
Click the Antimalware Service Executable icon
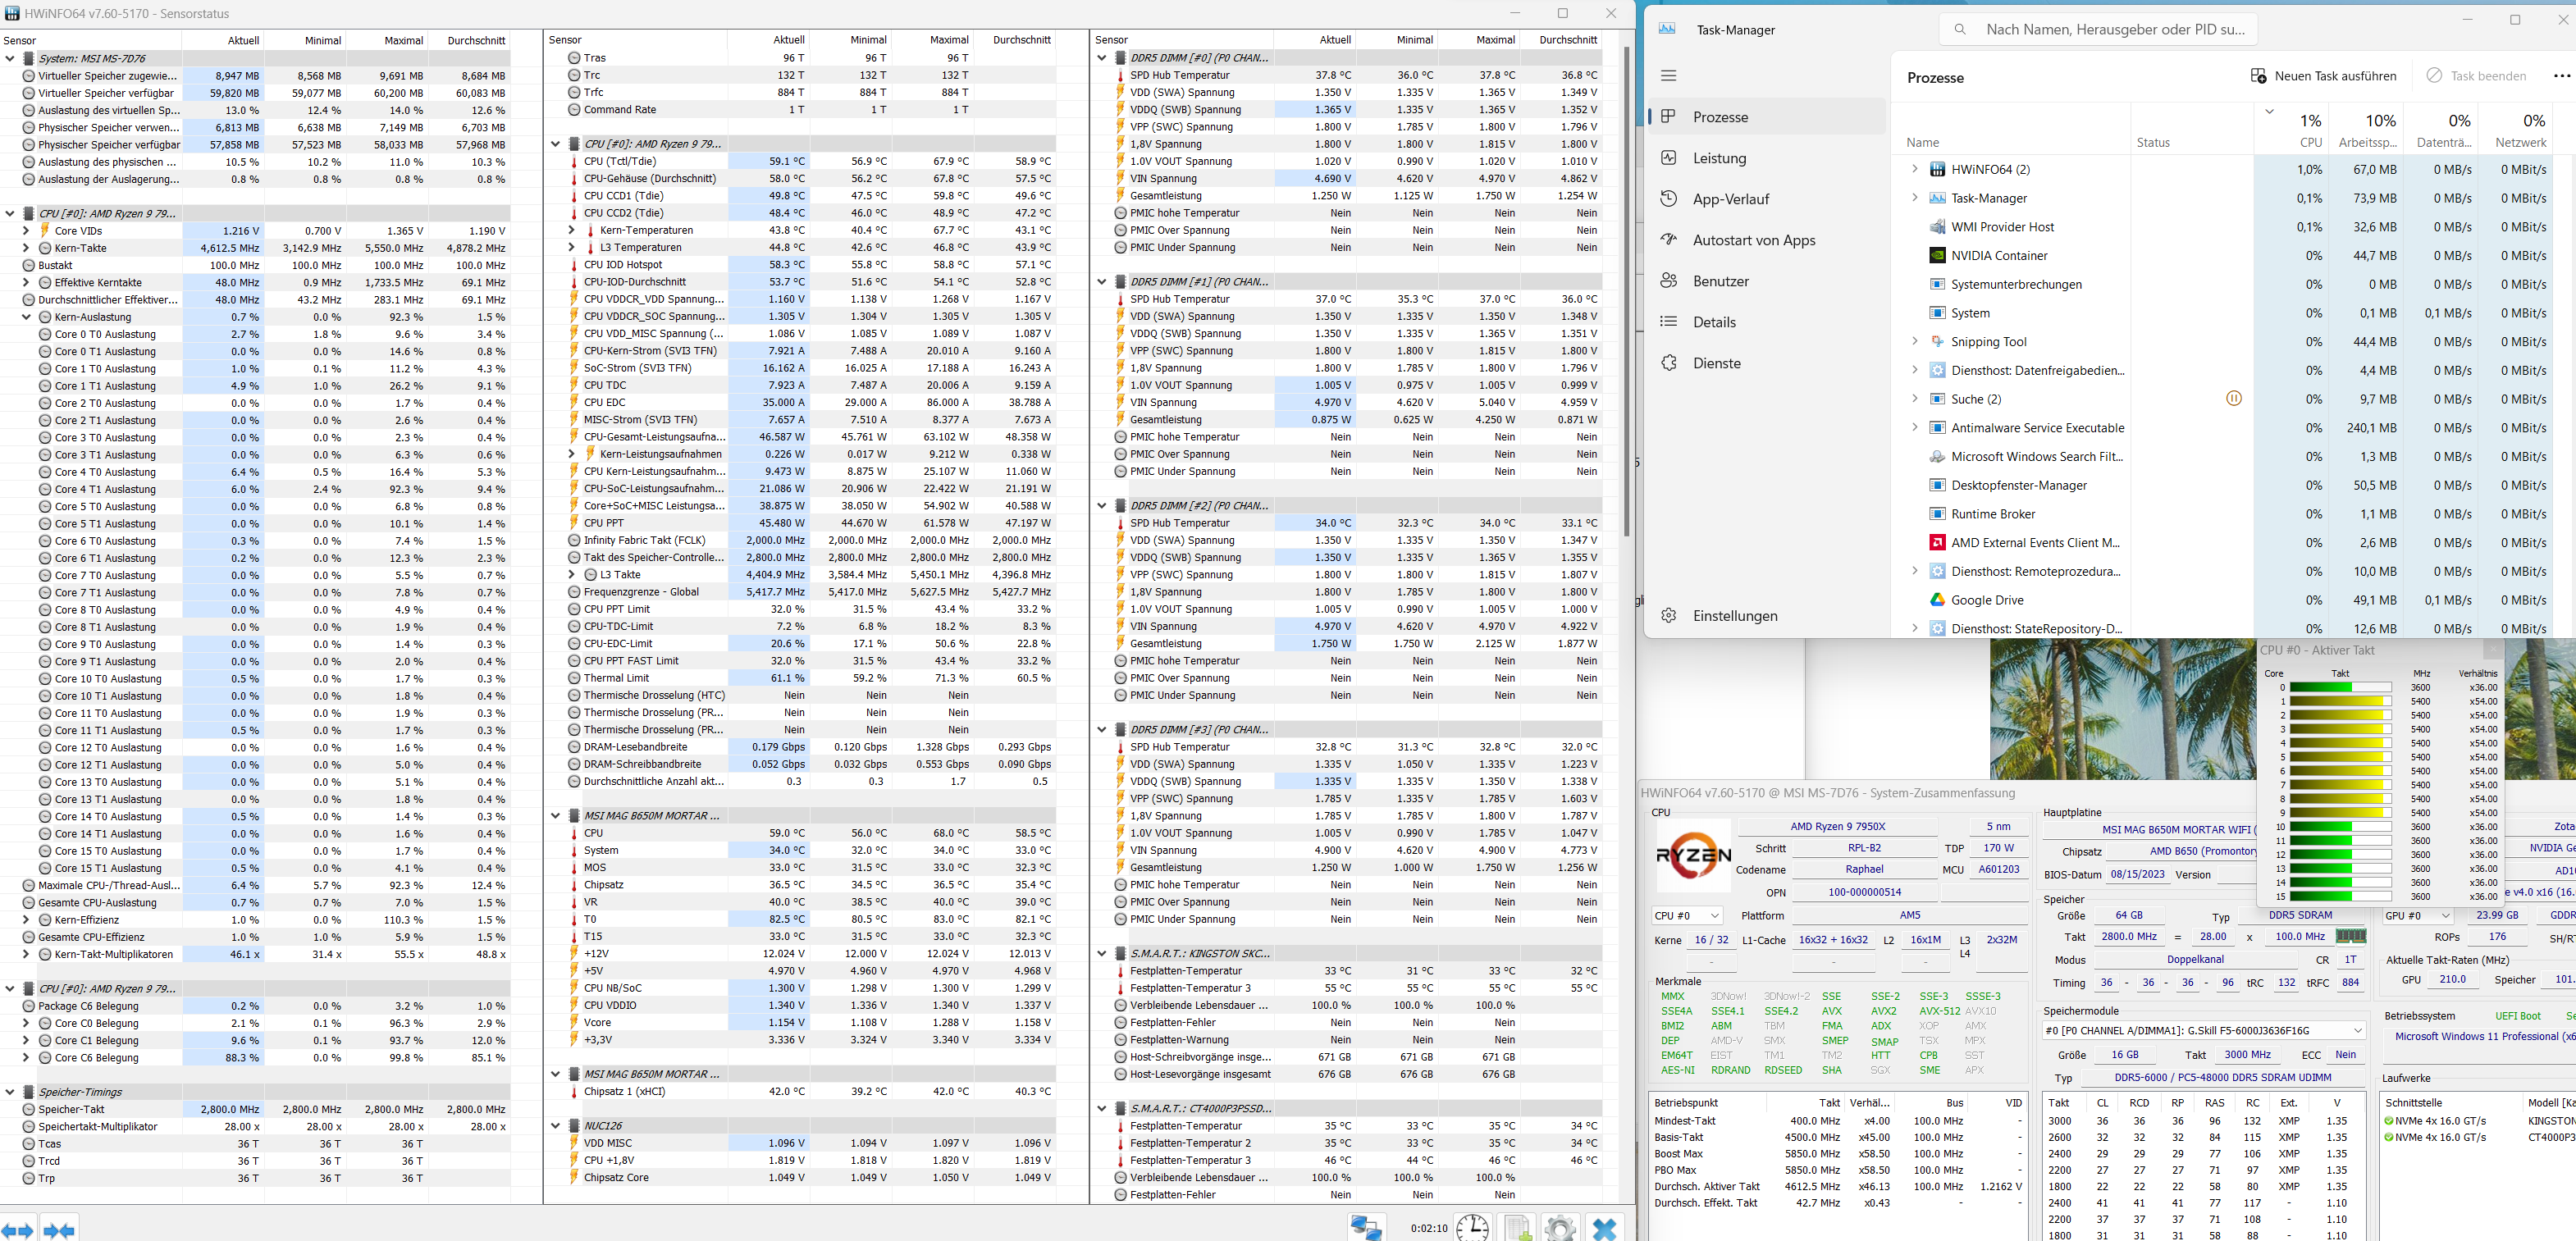coord(1937,427)
